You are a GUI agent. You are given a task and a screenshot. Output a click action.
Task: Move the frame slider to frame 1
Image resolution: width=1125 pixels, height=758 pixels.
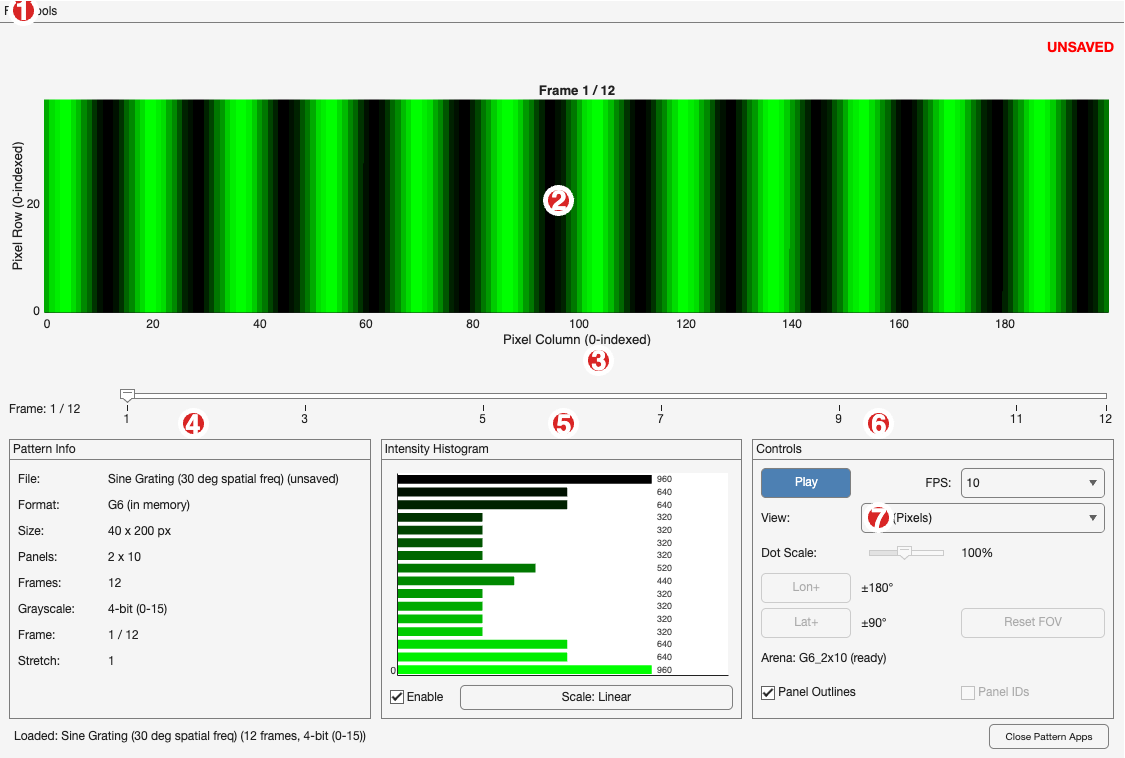pyautogui.click(x=126, y=393)
